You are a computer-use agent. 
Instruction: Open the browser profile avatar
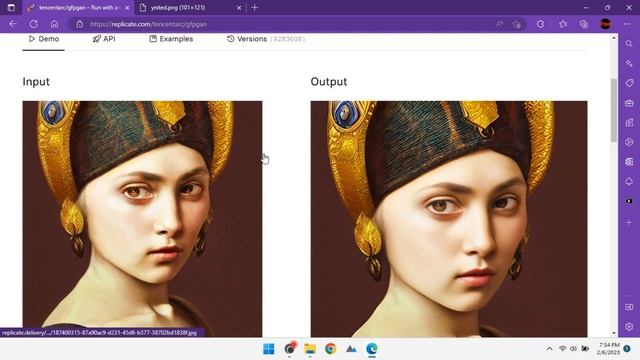(x=606, y=24)
